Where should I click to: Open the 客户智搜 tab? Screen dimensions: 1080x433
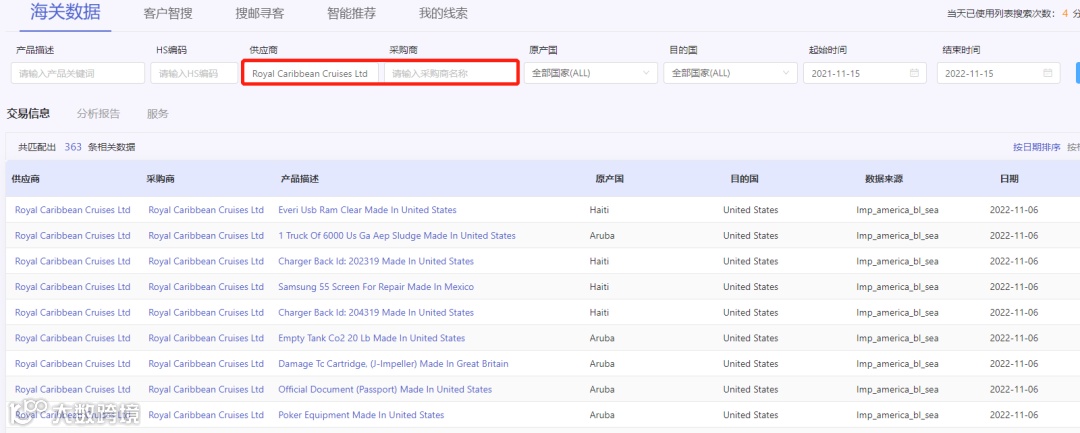pyautogui.click(x=167, y=14)
